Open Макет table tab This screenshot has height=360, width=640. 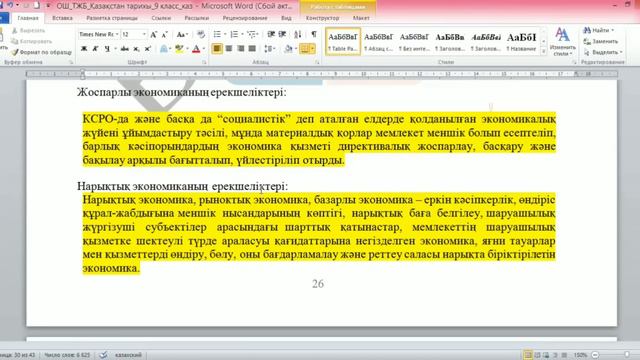361,18
